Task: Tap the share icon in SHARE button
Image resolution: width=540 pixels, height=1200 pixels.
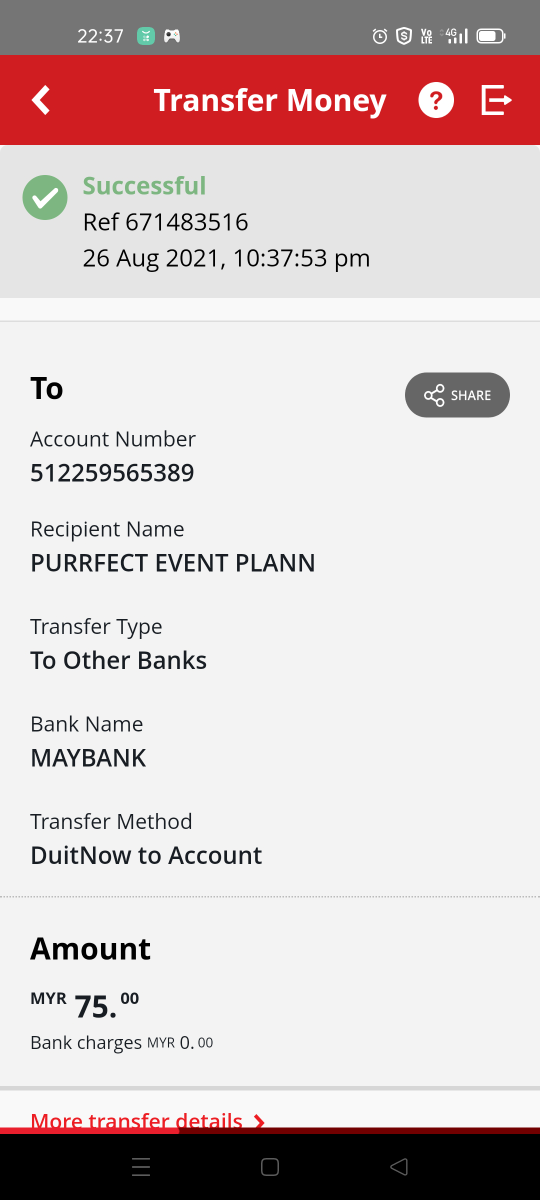Action: pos(434,395)
